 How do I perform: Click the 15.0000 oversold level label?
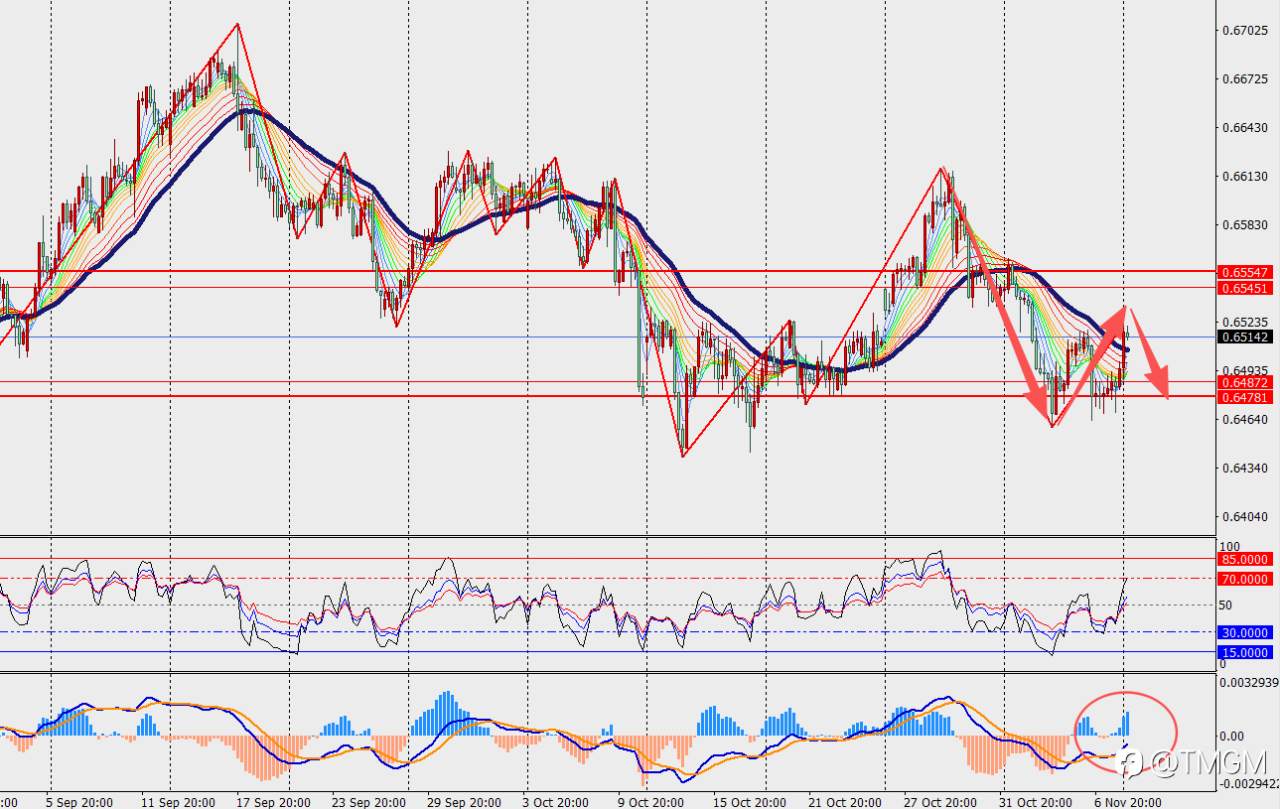pyautogui.click(x=1245, y=652)
